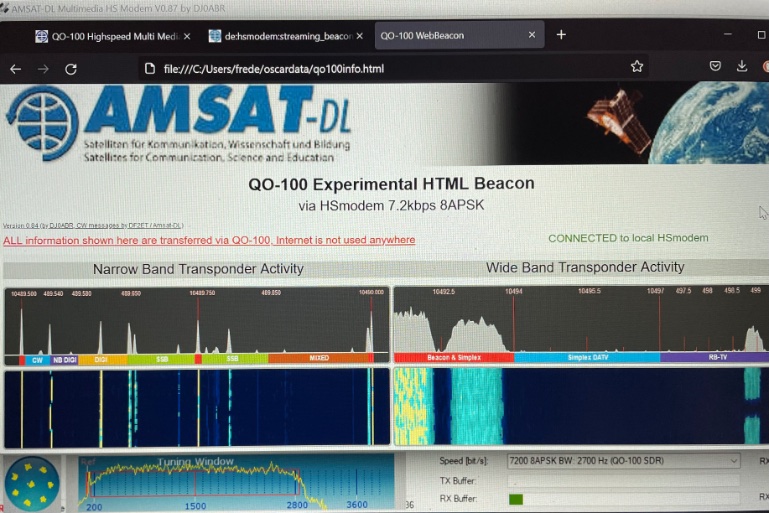
Task: Close the QO-100 WebBeacon tab
Action: (x=532, y=35)
